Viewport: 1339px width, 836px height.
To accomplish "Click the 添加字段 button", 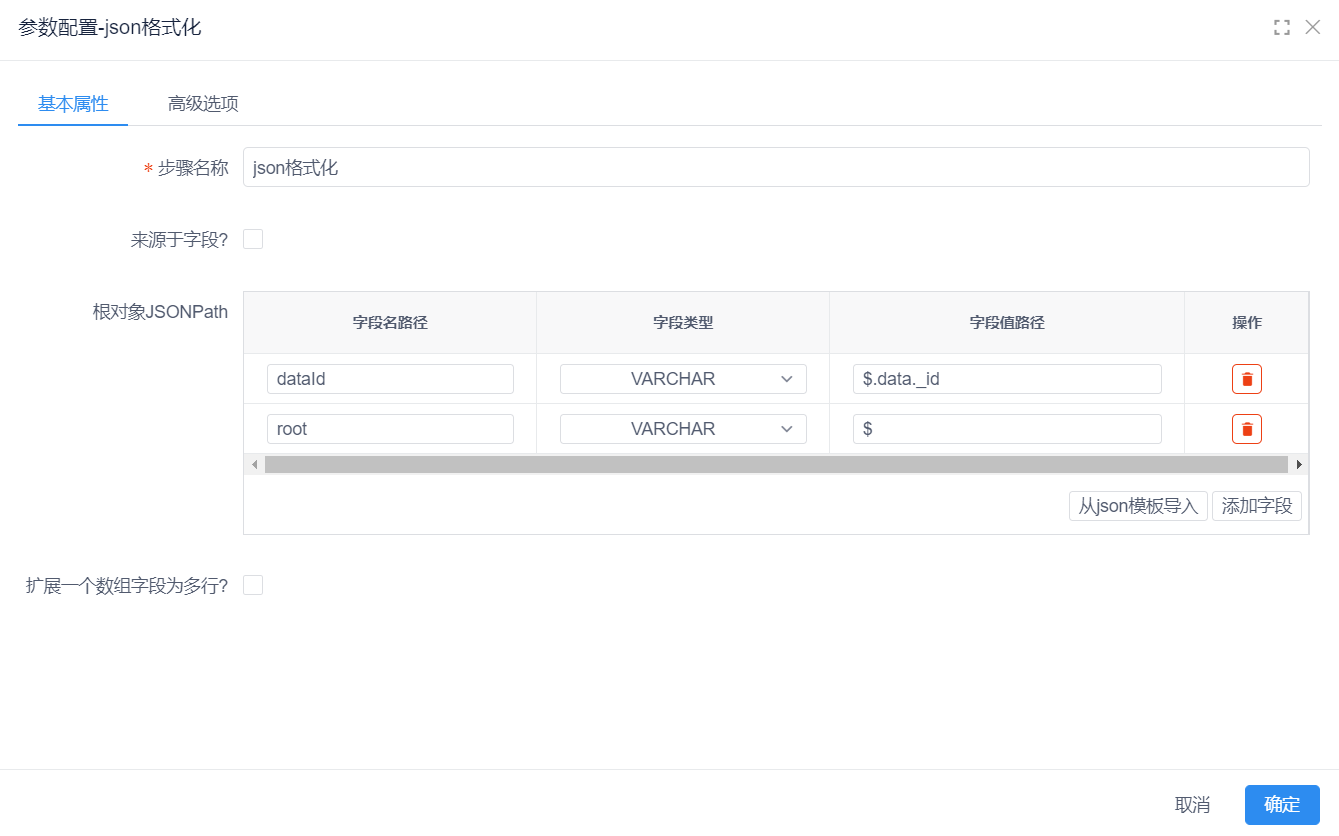I will (1257, 506).
